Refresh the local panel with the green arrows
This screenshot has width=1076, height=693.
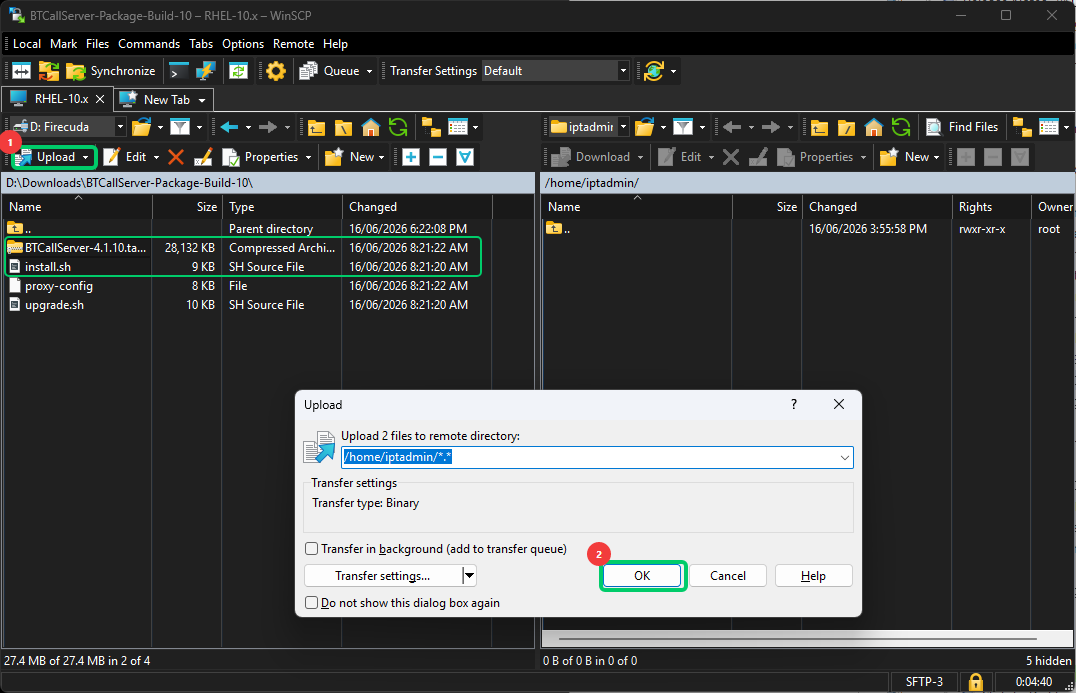click(x=398, y=127)
